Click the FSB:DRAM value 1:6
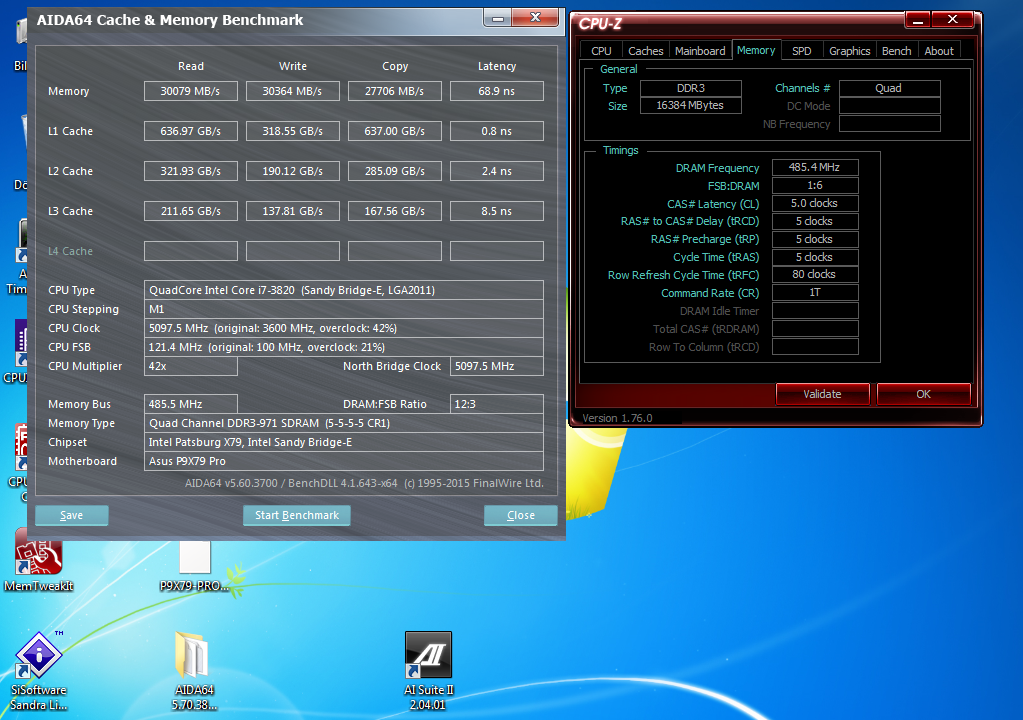Screen dimensions: 1023x720 (815, 185)
